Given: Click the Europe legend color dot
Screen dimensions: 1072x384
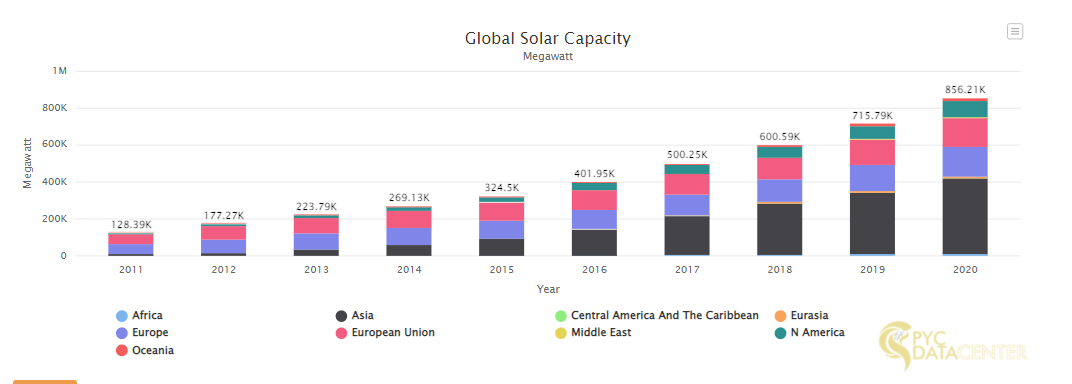Looking at the screenshot, I should 122,333.
